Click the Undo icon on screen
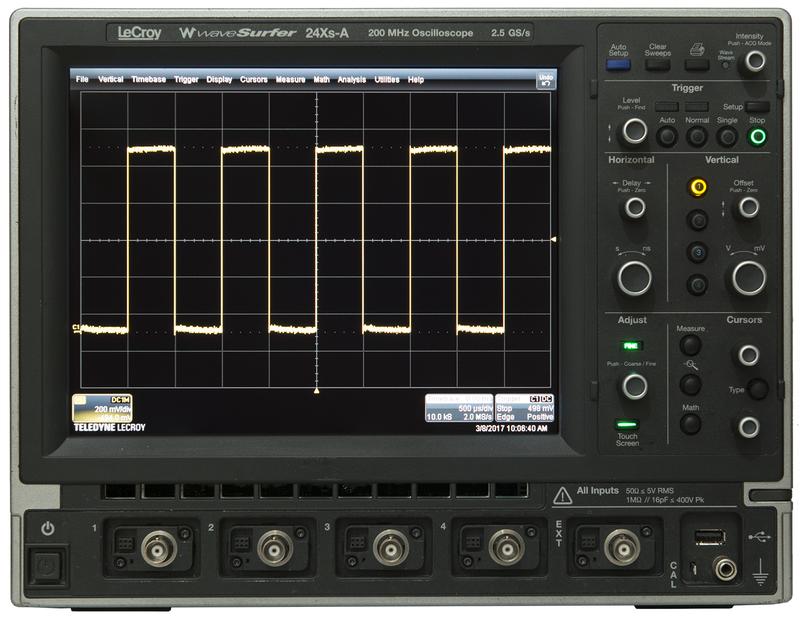This screenshot has width=800, height=618. point(545,79)
